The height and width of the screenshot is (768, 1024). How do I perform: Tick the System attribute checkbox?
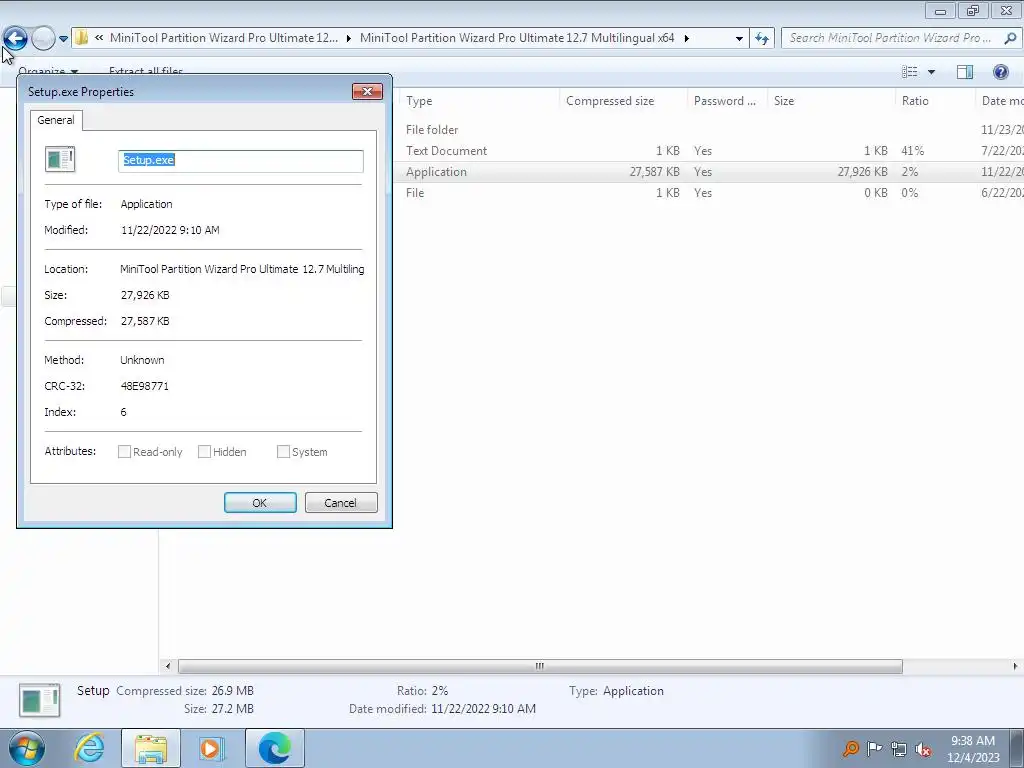pos(283,452)
